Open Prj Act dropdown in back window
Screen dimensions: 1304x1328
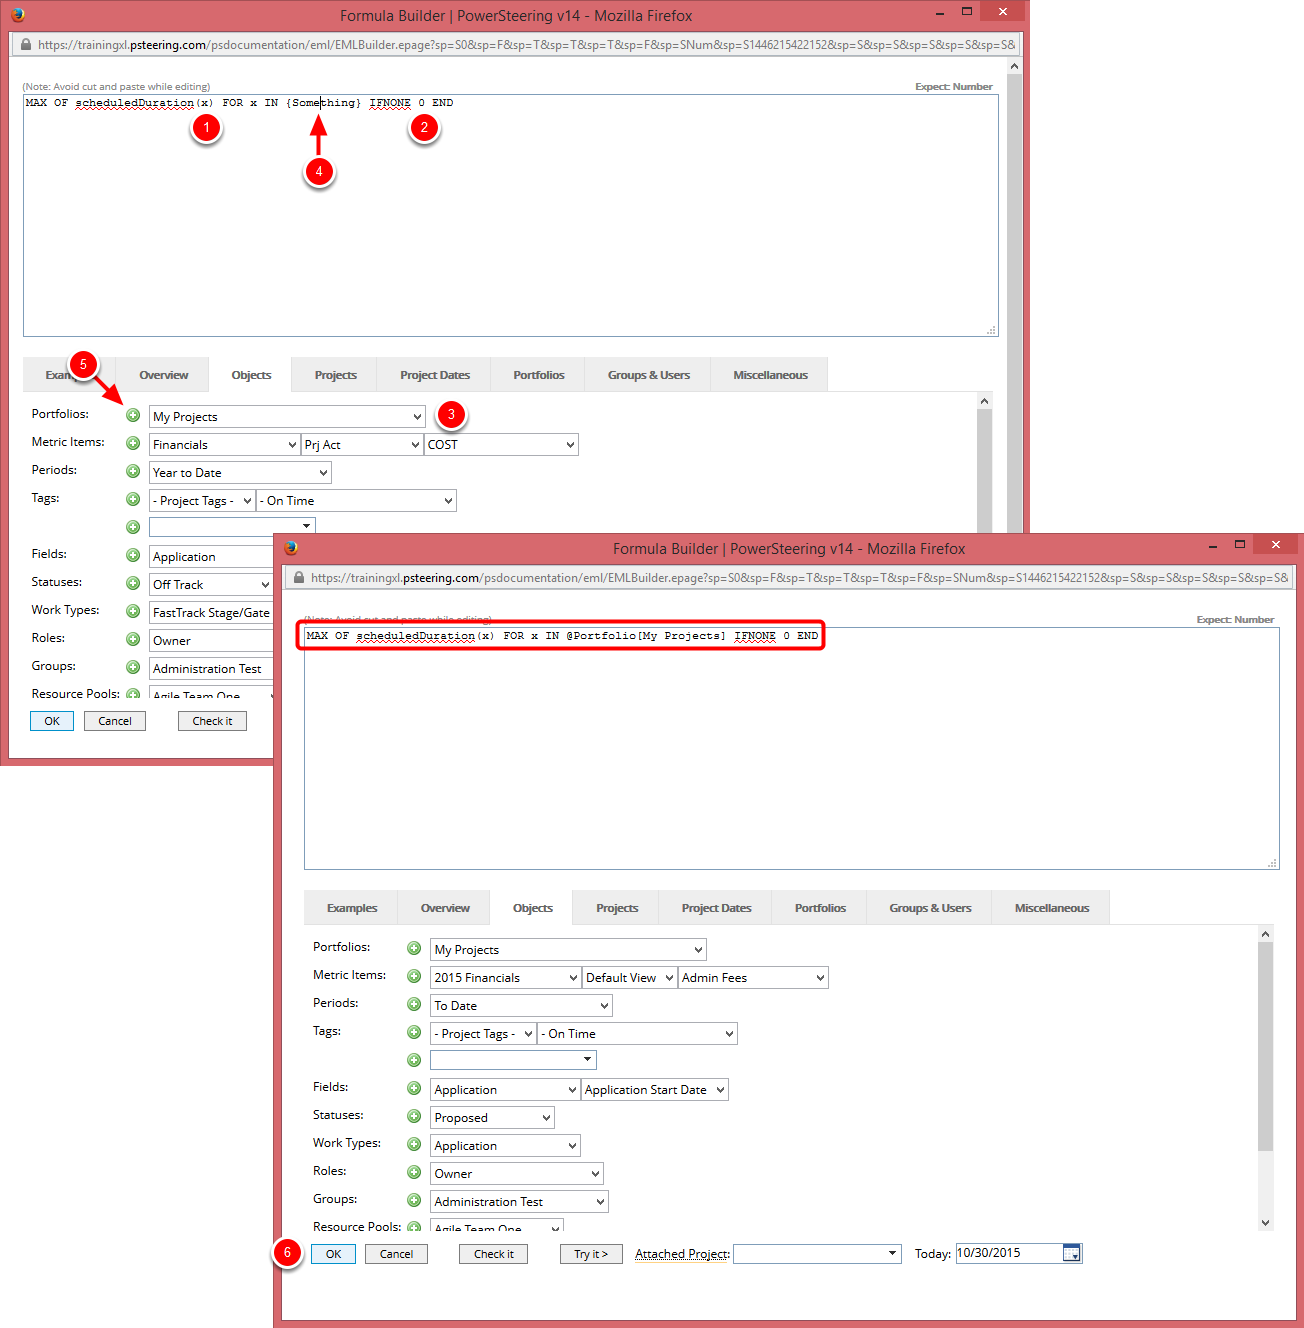(x=361, y=444)
